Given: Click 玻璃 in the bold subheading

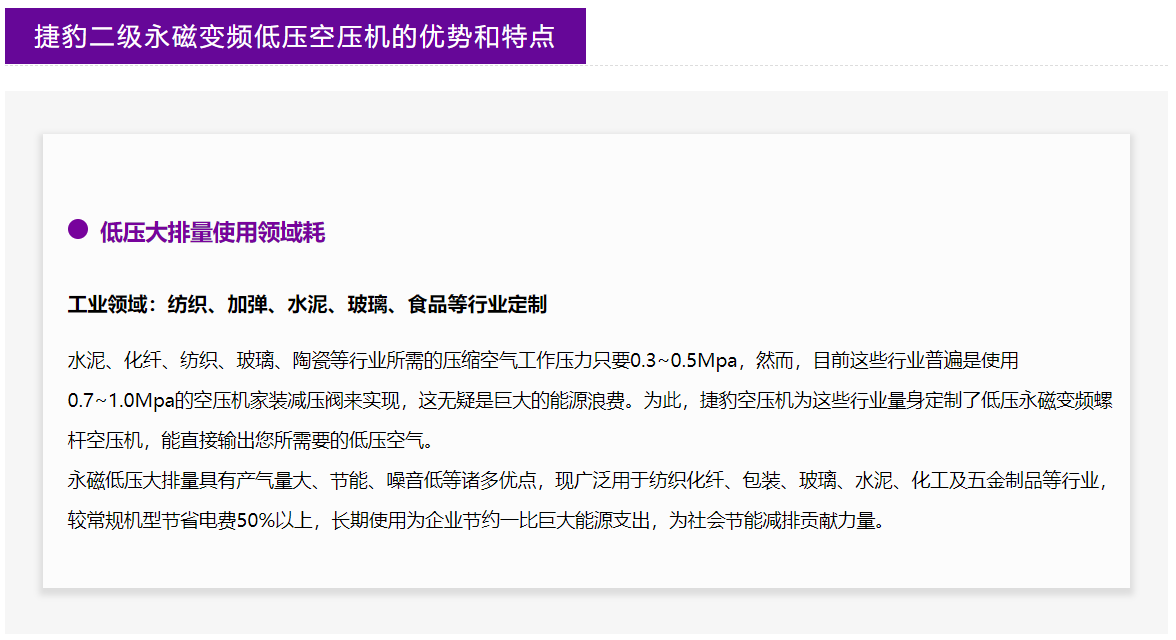Looking at the screenshot, I should pyautogui.click(x=367, y=305).
